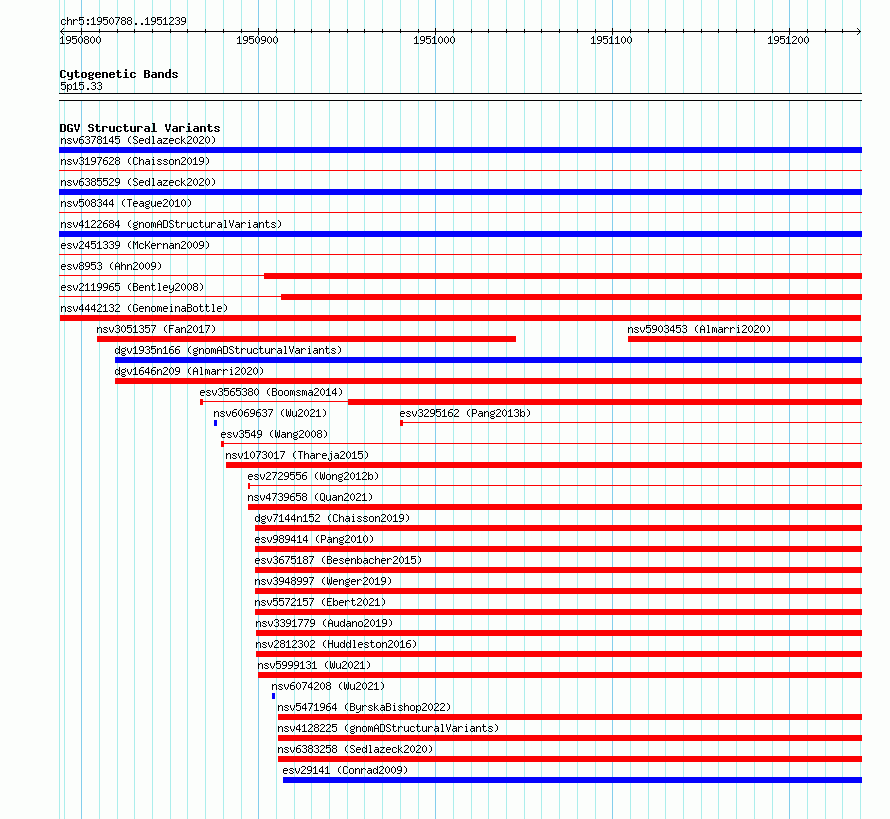This screenshot has height=819, width=890.
Task: Click esv3295162 (Pang2013b) label
Action: click(465, 413)
